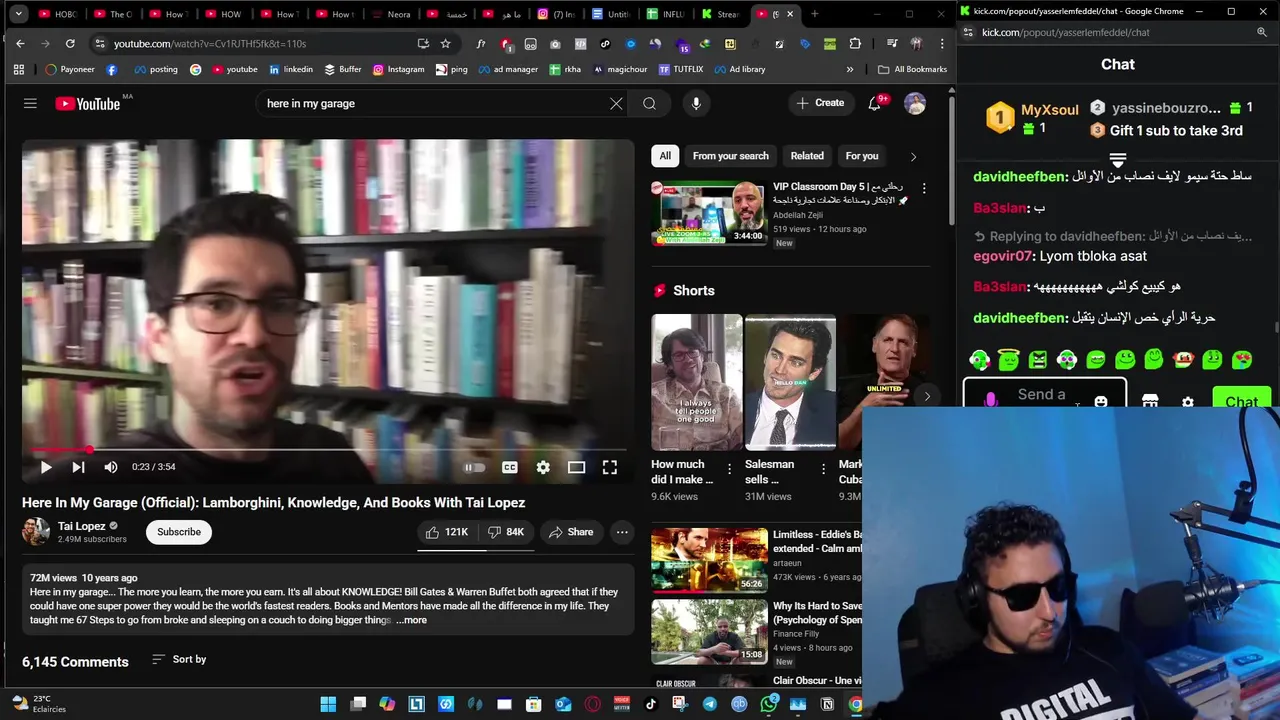Enter full screen on the video player
Image resolution: width=1280 pixels, height=720 pixels.
click(x=610, y=467)
